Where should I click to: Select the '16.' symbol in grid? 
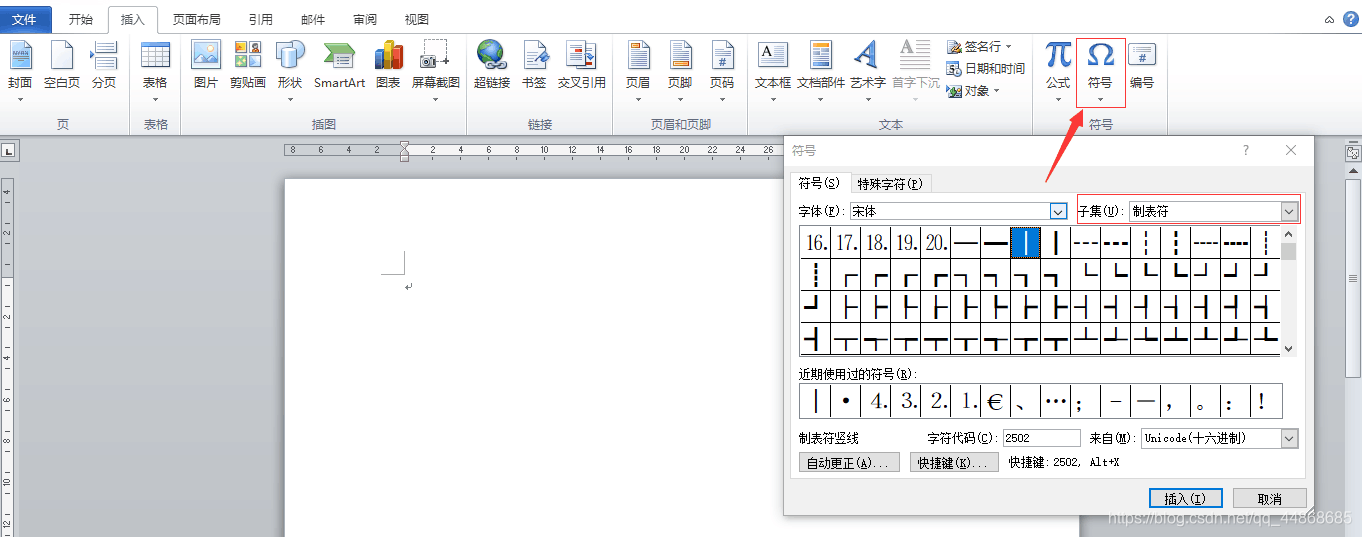816,242
